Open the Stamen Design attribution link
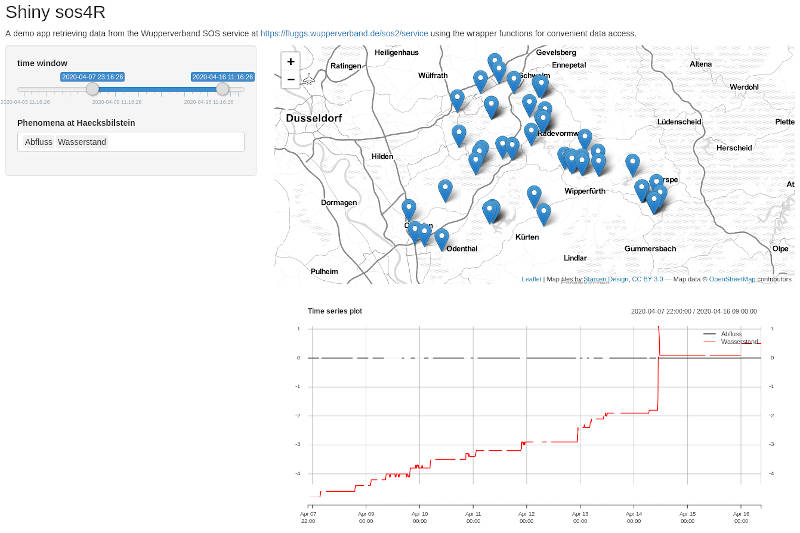 [606, 280]
